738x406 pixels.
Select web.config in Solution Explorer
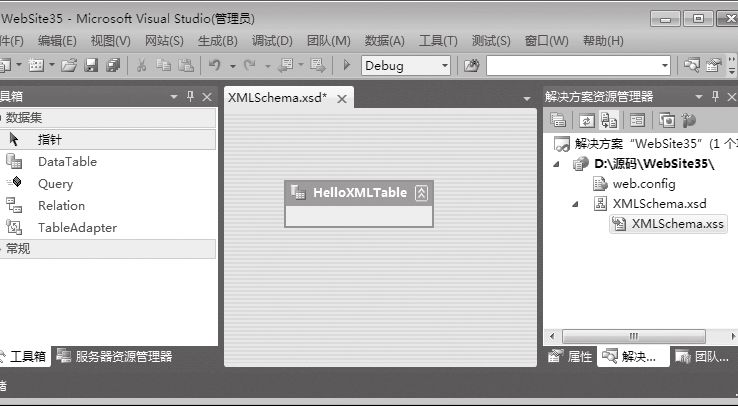click(x=644, y=184)
